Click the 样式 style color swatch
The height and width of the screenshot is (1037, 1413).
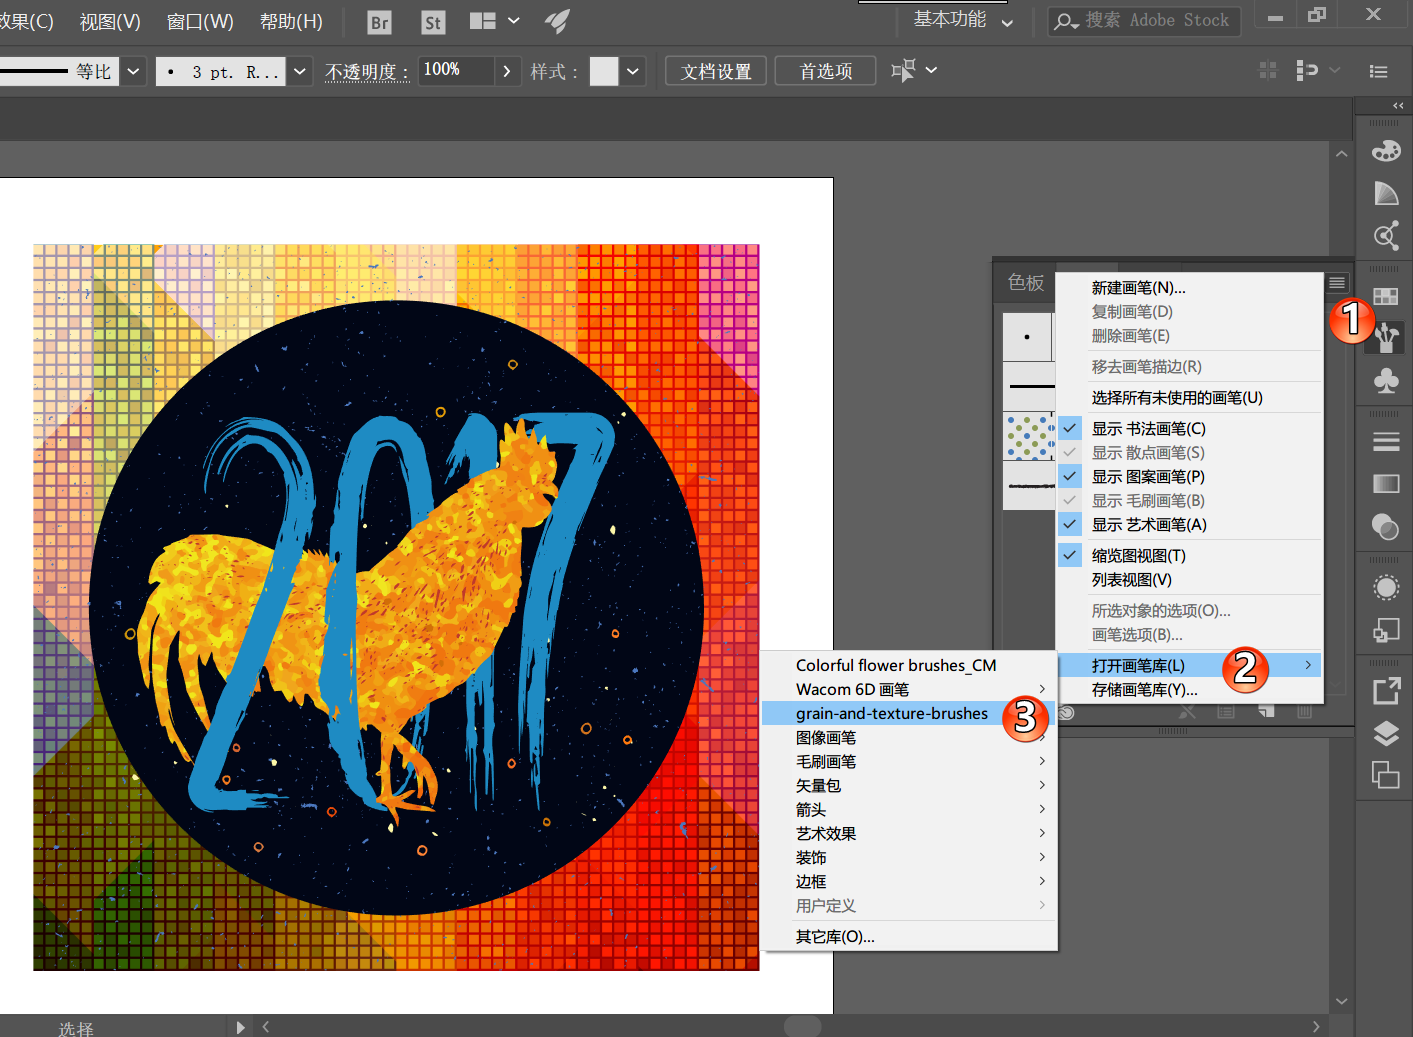point(604,71)
